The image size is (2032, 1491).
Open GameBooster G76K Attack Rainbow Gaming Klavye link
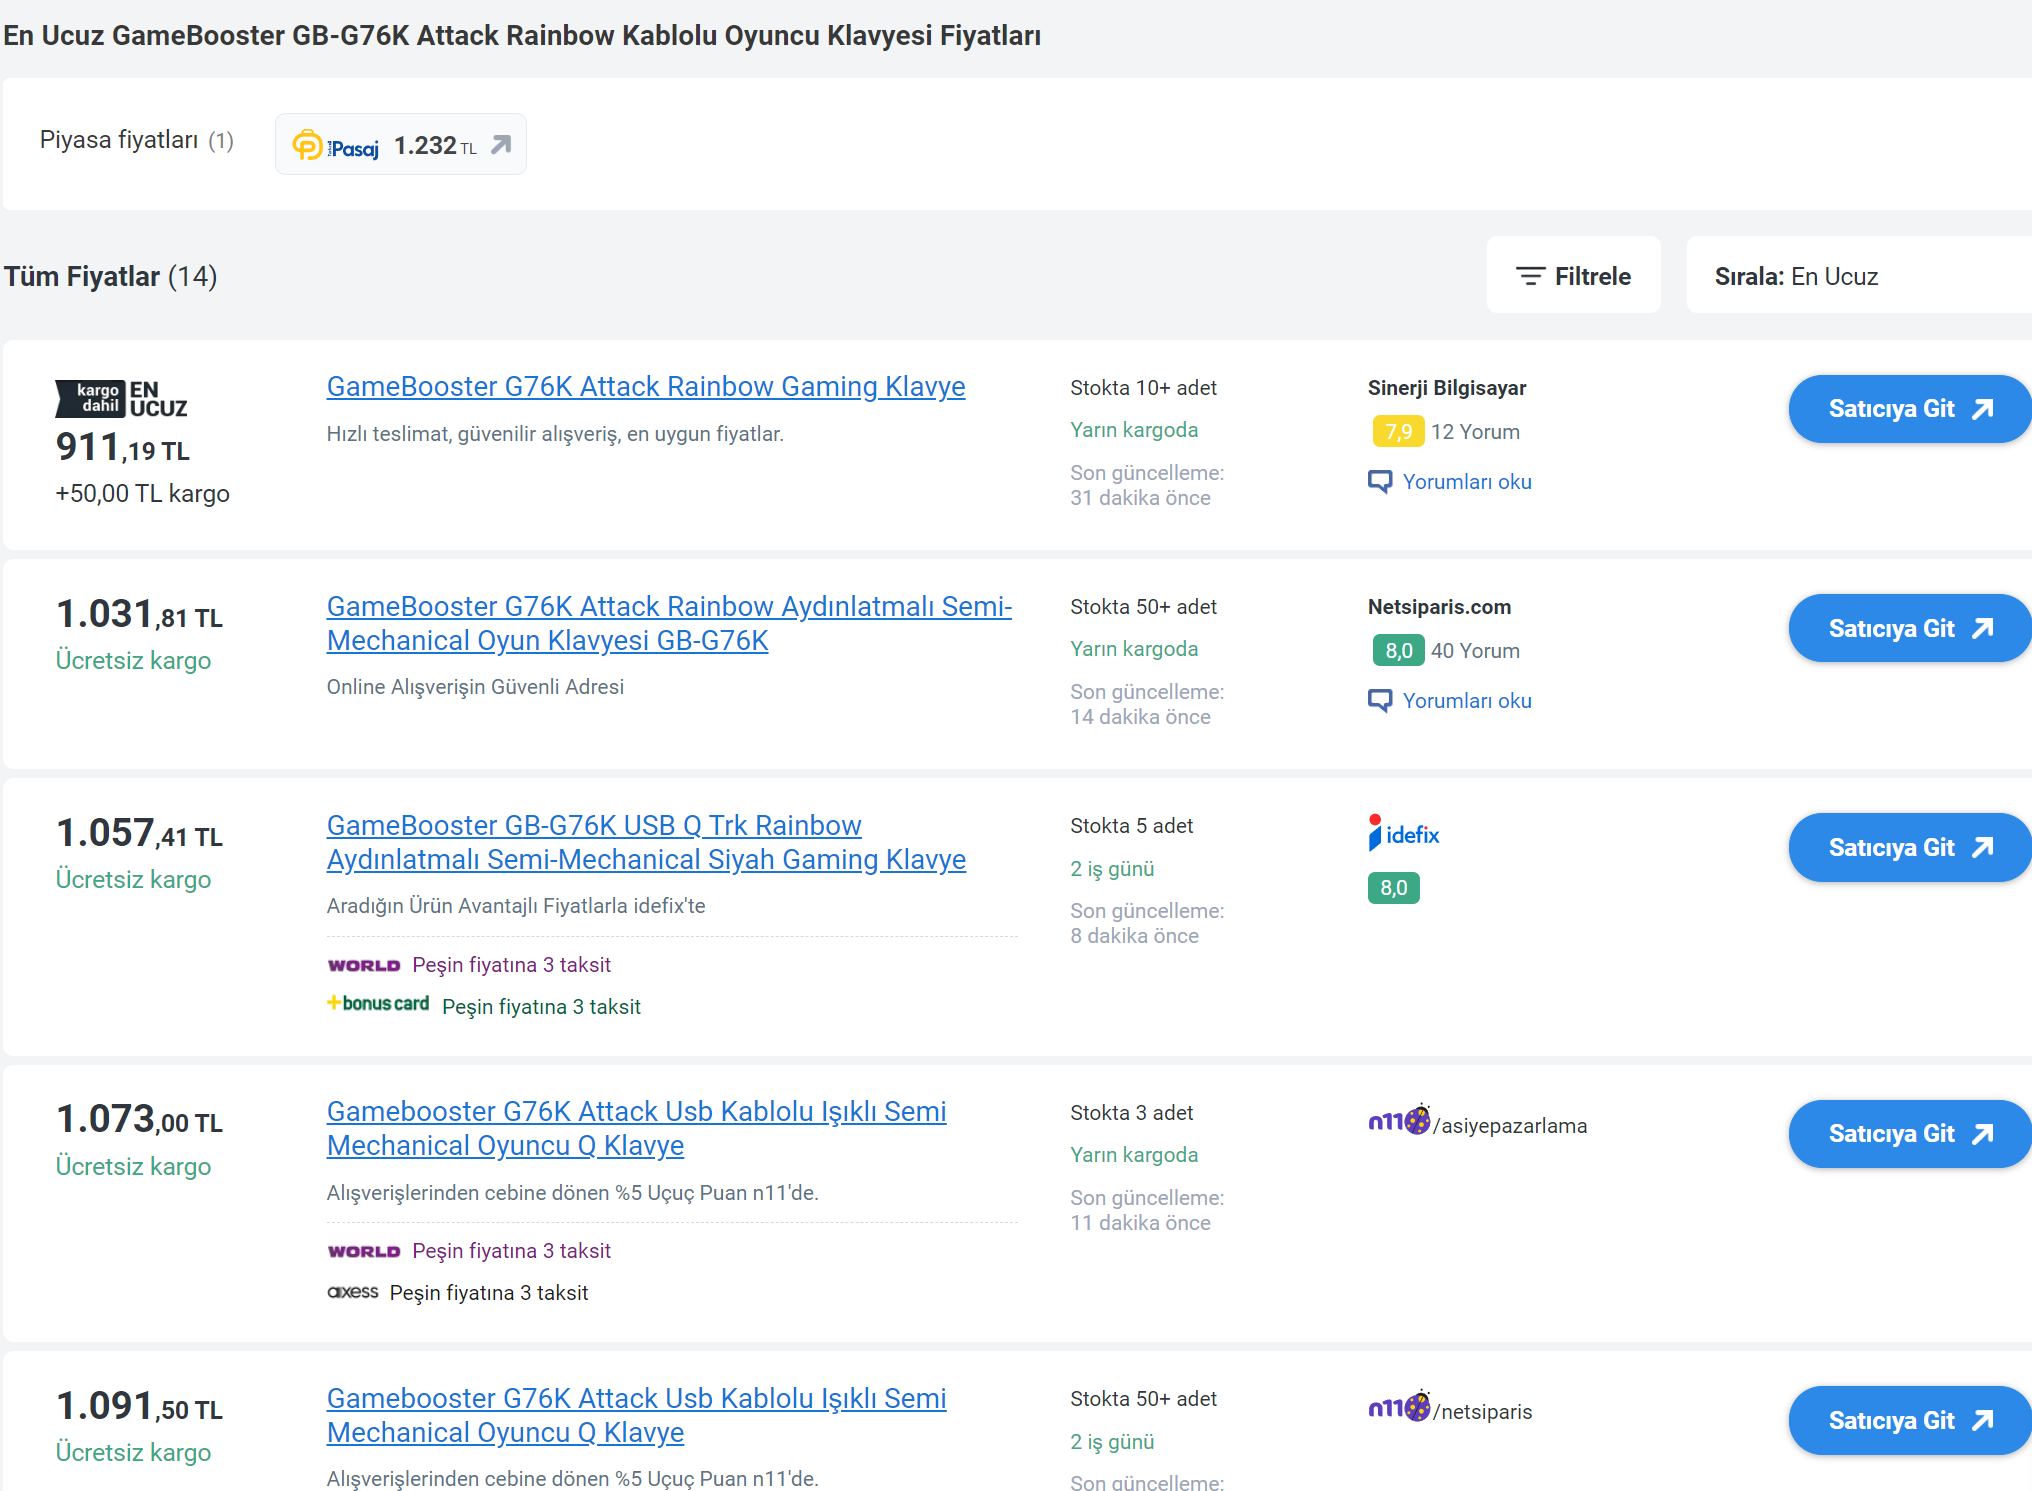click(x=646, y=386)
